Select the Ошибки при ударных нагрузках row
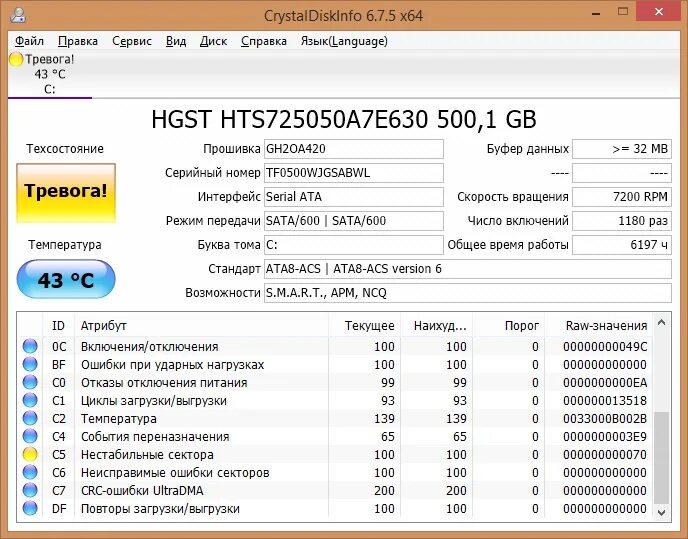Viewport: 688px width, 539px height. click(x=335, y=364)
